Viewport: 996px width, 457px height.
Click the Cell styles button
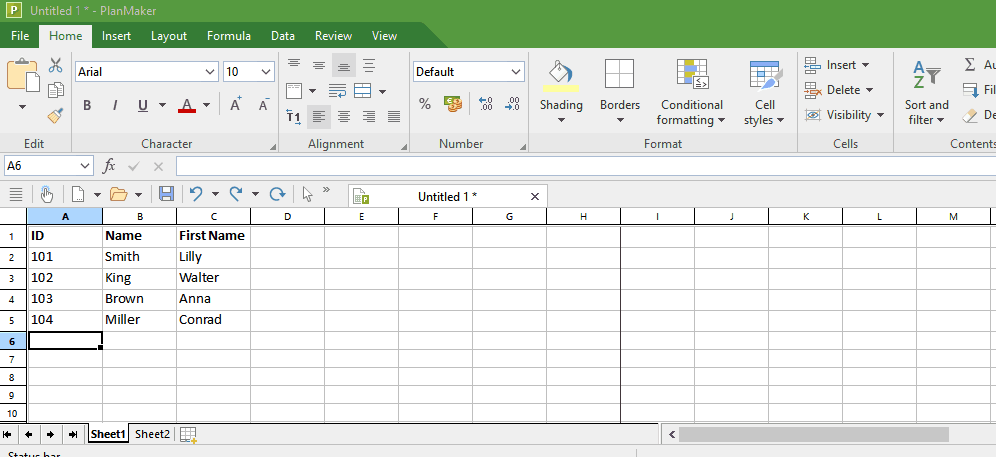point(764,95)
